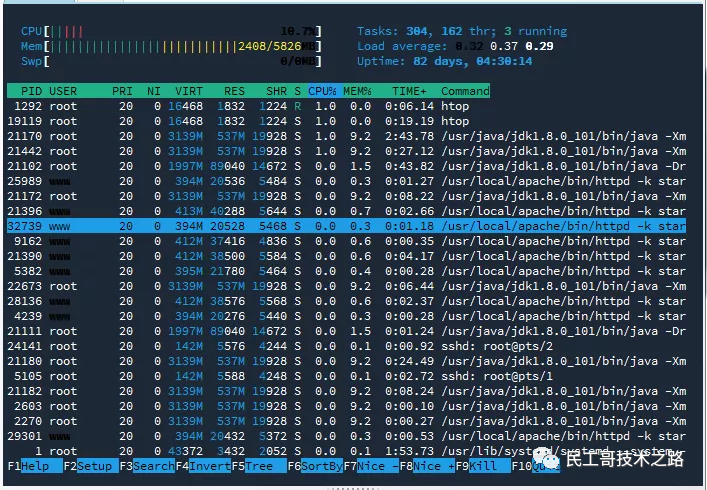Select the java -Dr process PID 21111

point(346,331)
